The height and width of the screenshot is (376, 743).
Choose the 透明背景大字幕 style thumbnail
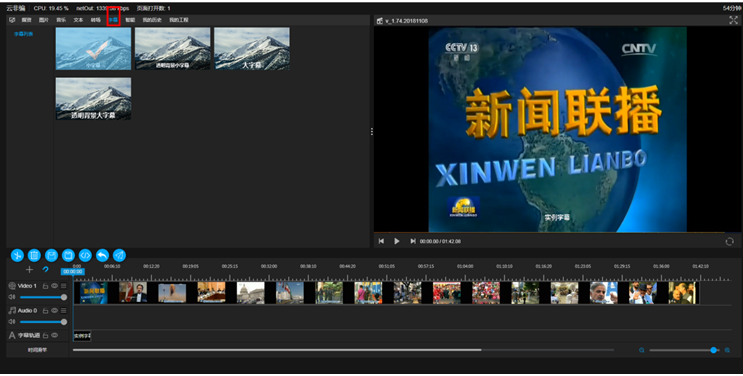[x=93, y=99]
